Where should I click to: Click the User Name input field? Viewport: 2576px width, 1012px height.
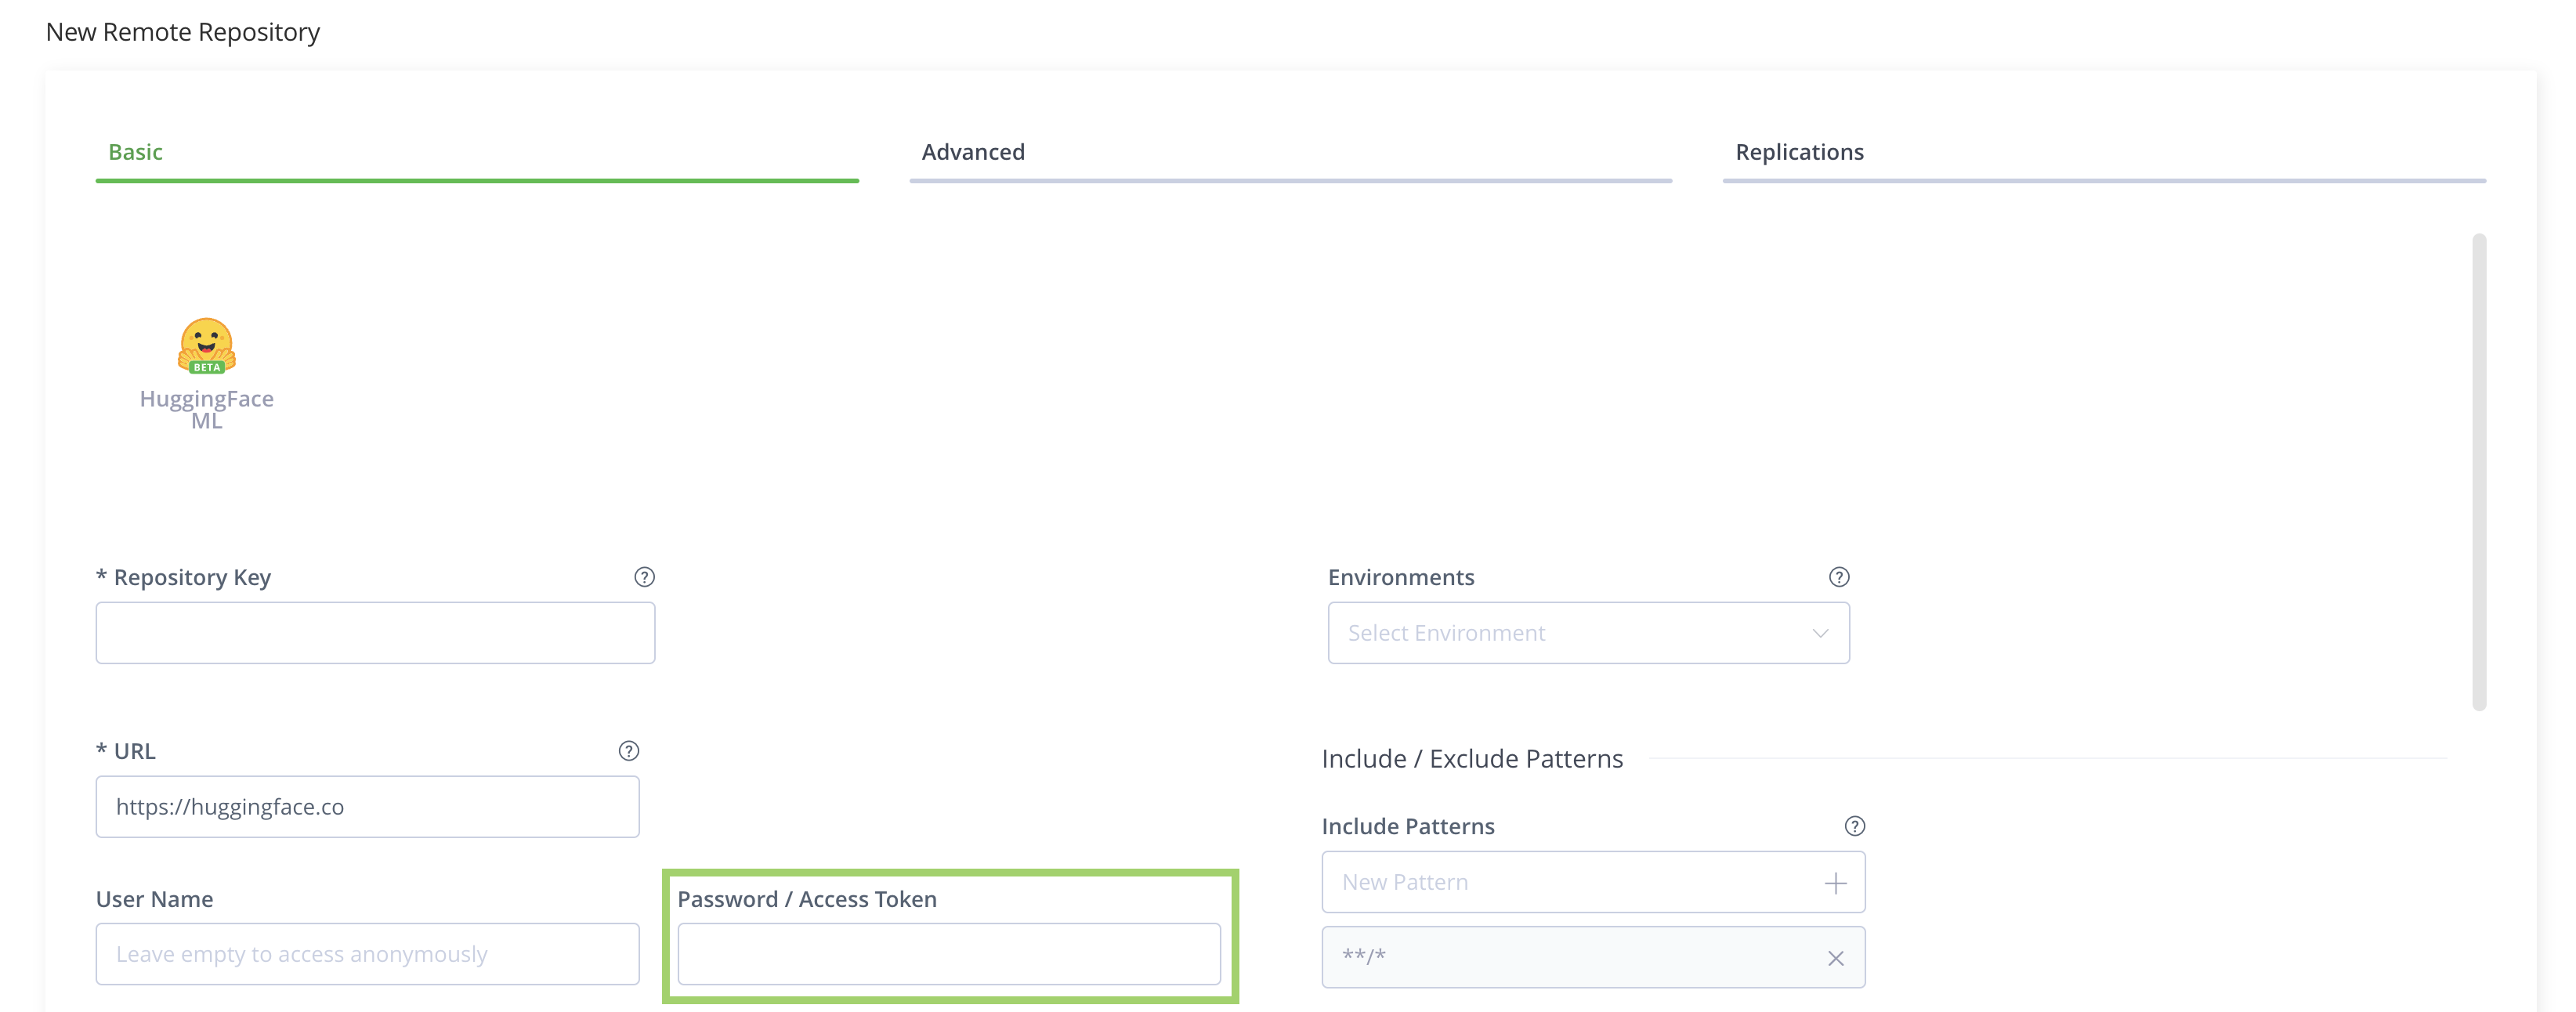(x=367, y=954)
